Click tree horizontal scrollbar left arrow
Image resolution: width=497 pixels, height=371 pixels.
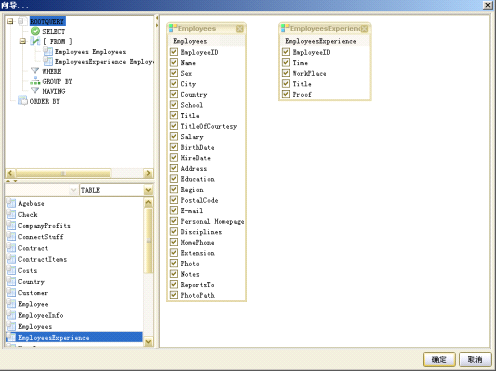(10, 173)
